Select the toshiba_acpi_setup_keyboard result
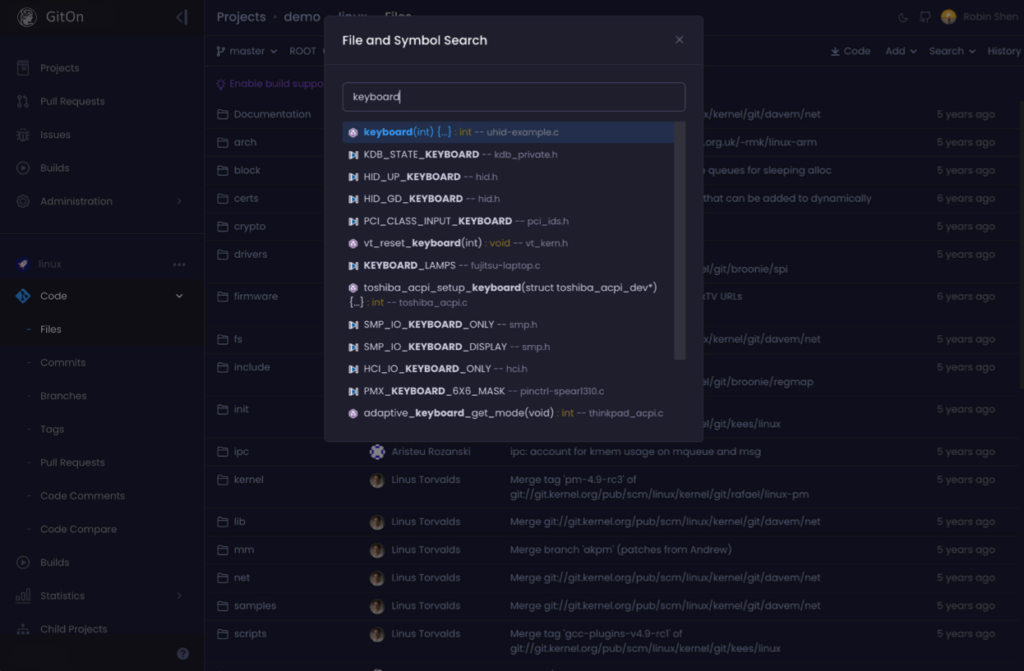 [x=508, y=295]
